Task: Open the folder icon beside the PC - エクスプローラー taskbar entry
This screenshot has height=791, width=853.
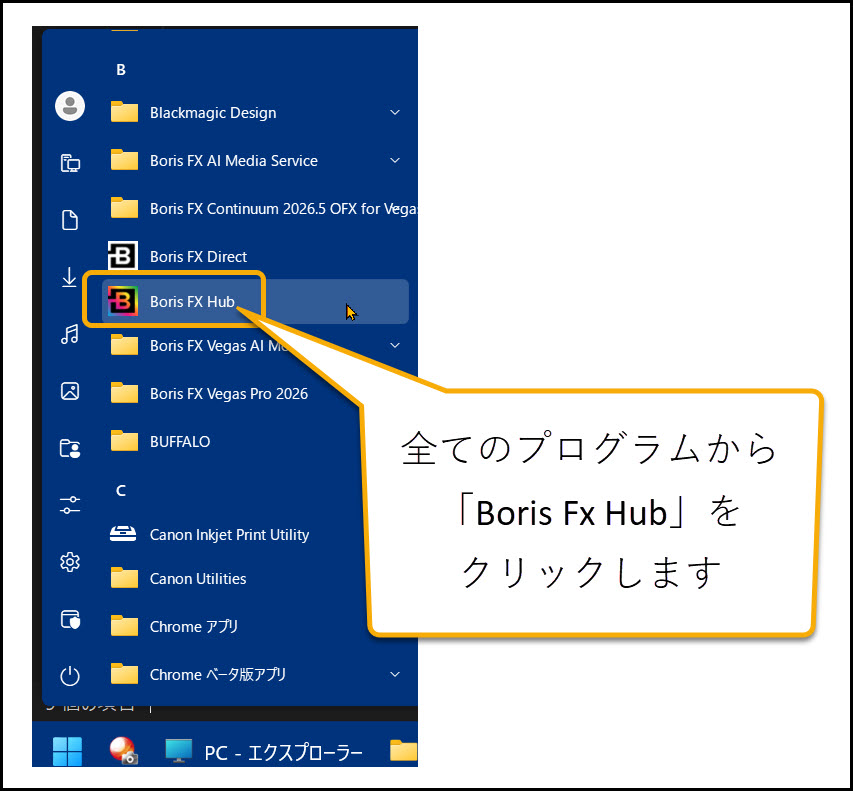Action: point(404,751)
